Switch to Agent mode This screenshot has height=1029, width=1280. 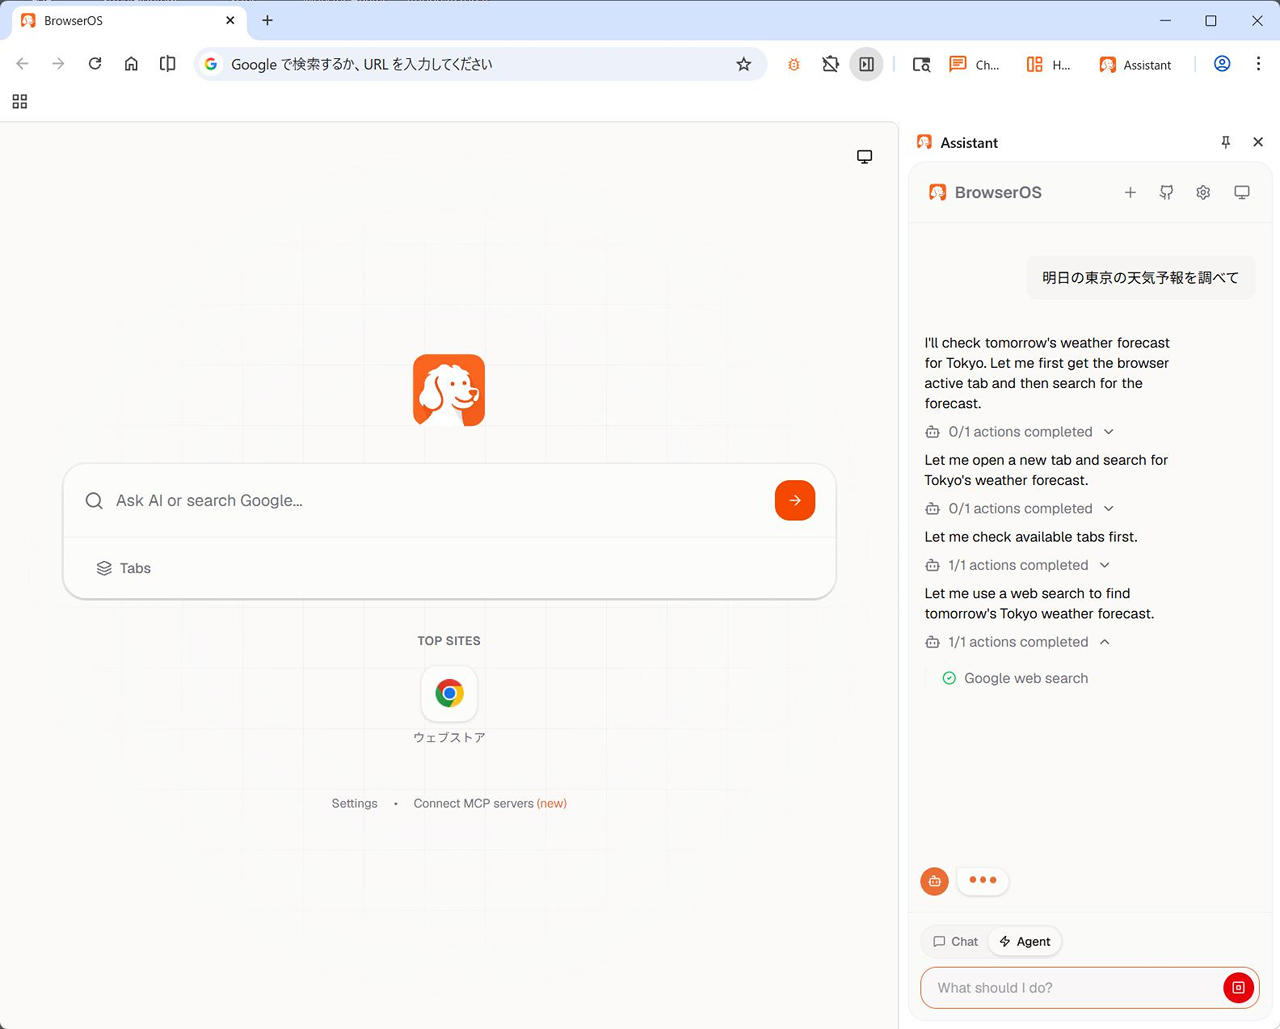tap(1025, 941)
